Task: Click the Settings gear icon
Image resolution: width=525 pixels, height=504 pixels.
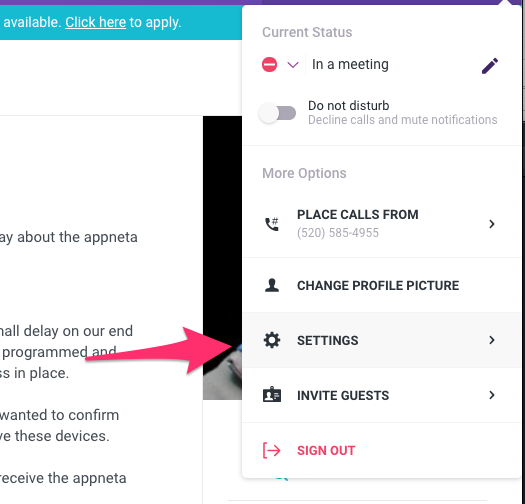Action: [272, 340]
